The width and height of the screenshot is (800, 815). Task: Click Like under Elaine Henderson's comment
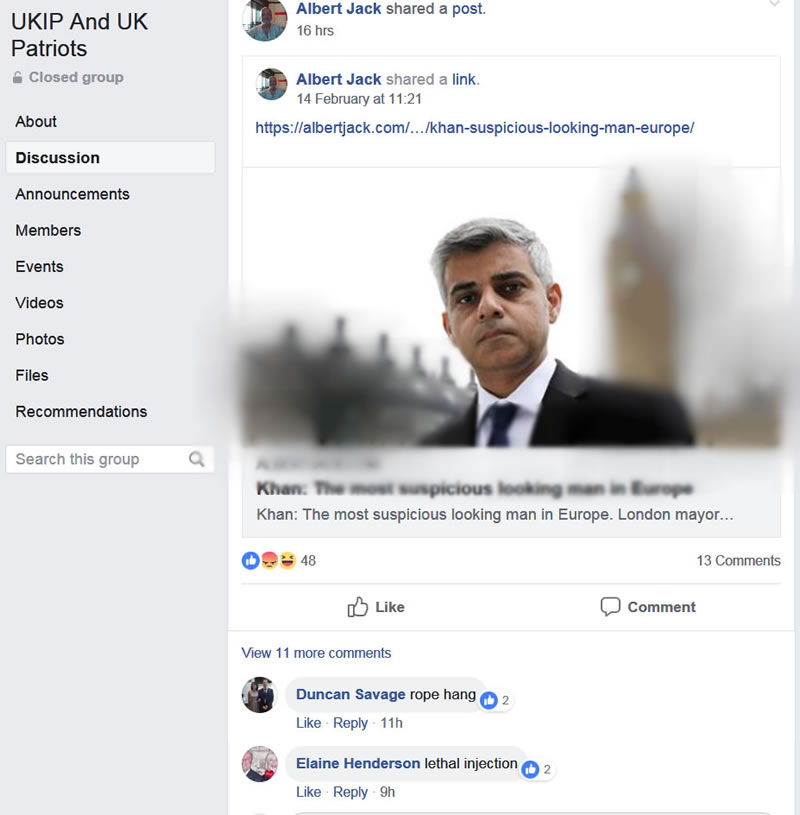[308, 792]
